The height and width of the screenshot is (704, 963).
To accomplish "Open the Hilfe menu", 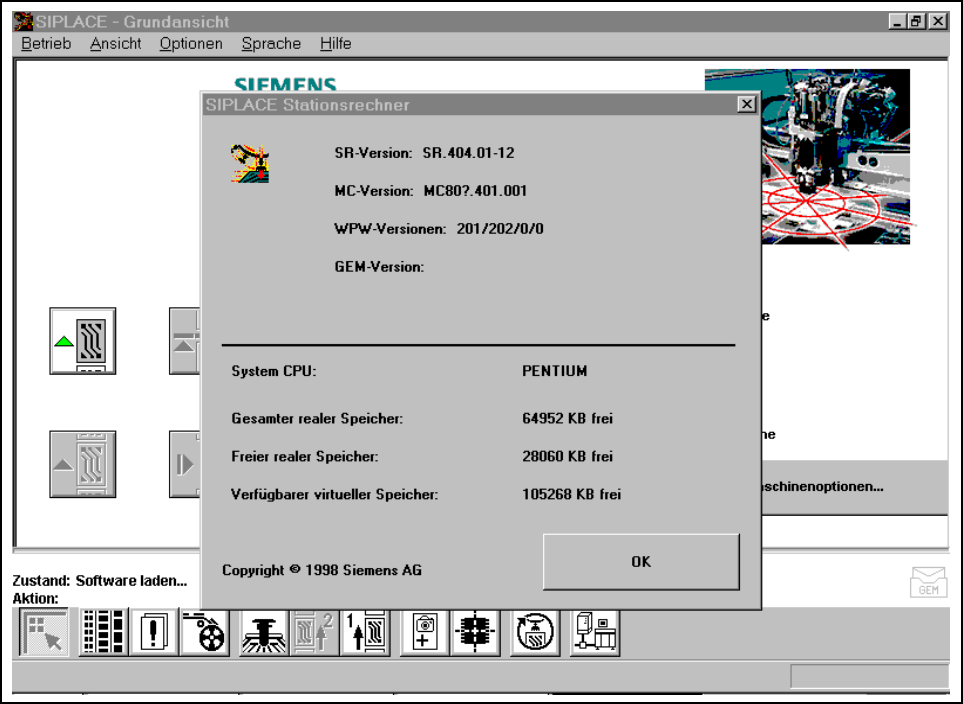I will (x=335, y=44).
